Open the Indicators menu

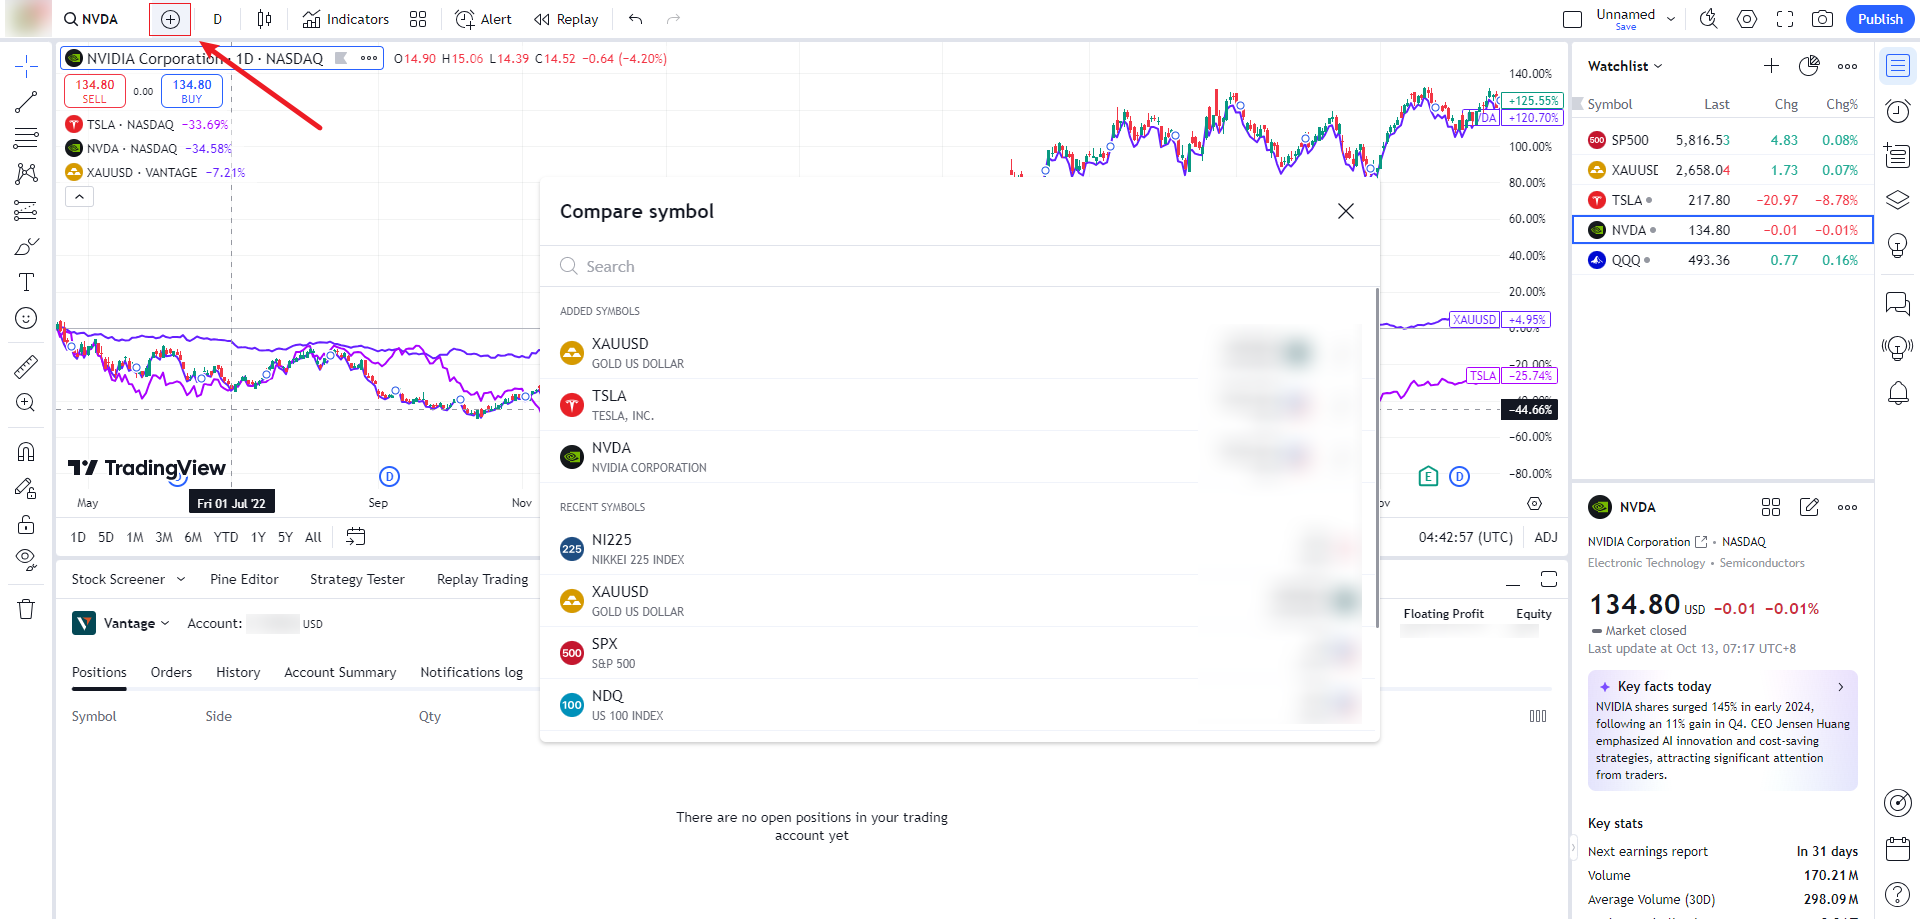pyautogui.click(x=346, y=19)
